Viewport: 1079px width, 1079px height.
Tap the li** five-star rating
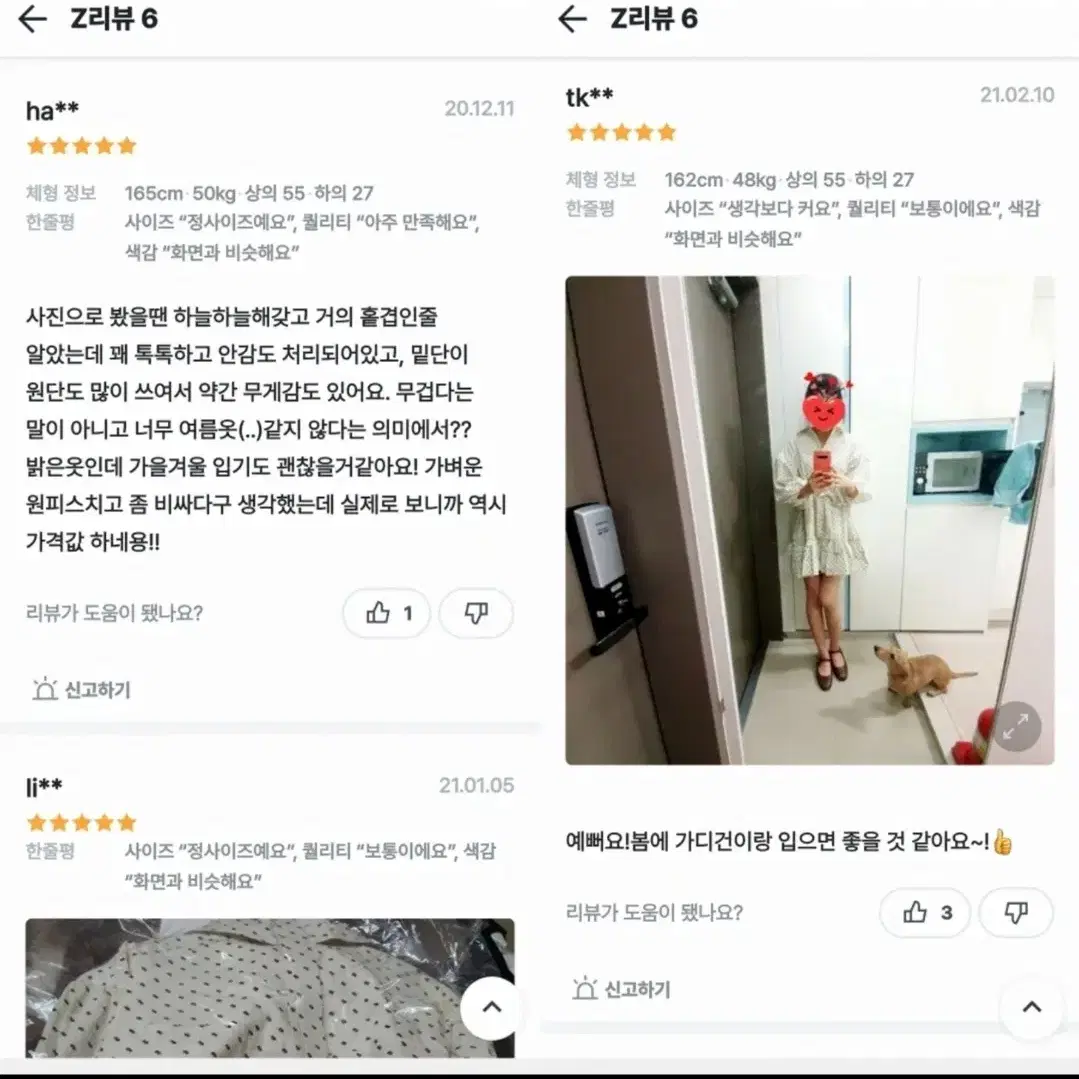tap(81, 822)
